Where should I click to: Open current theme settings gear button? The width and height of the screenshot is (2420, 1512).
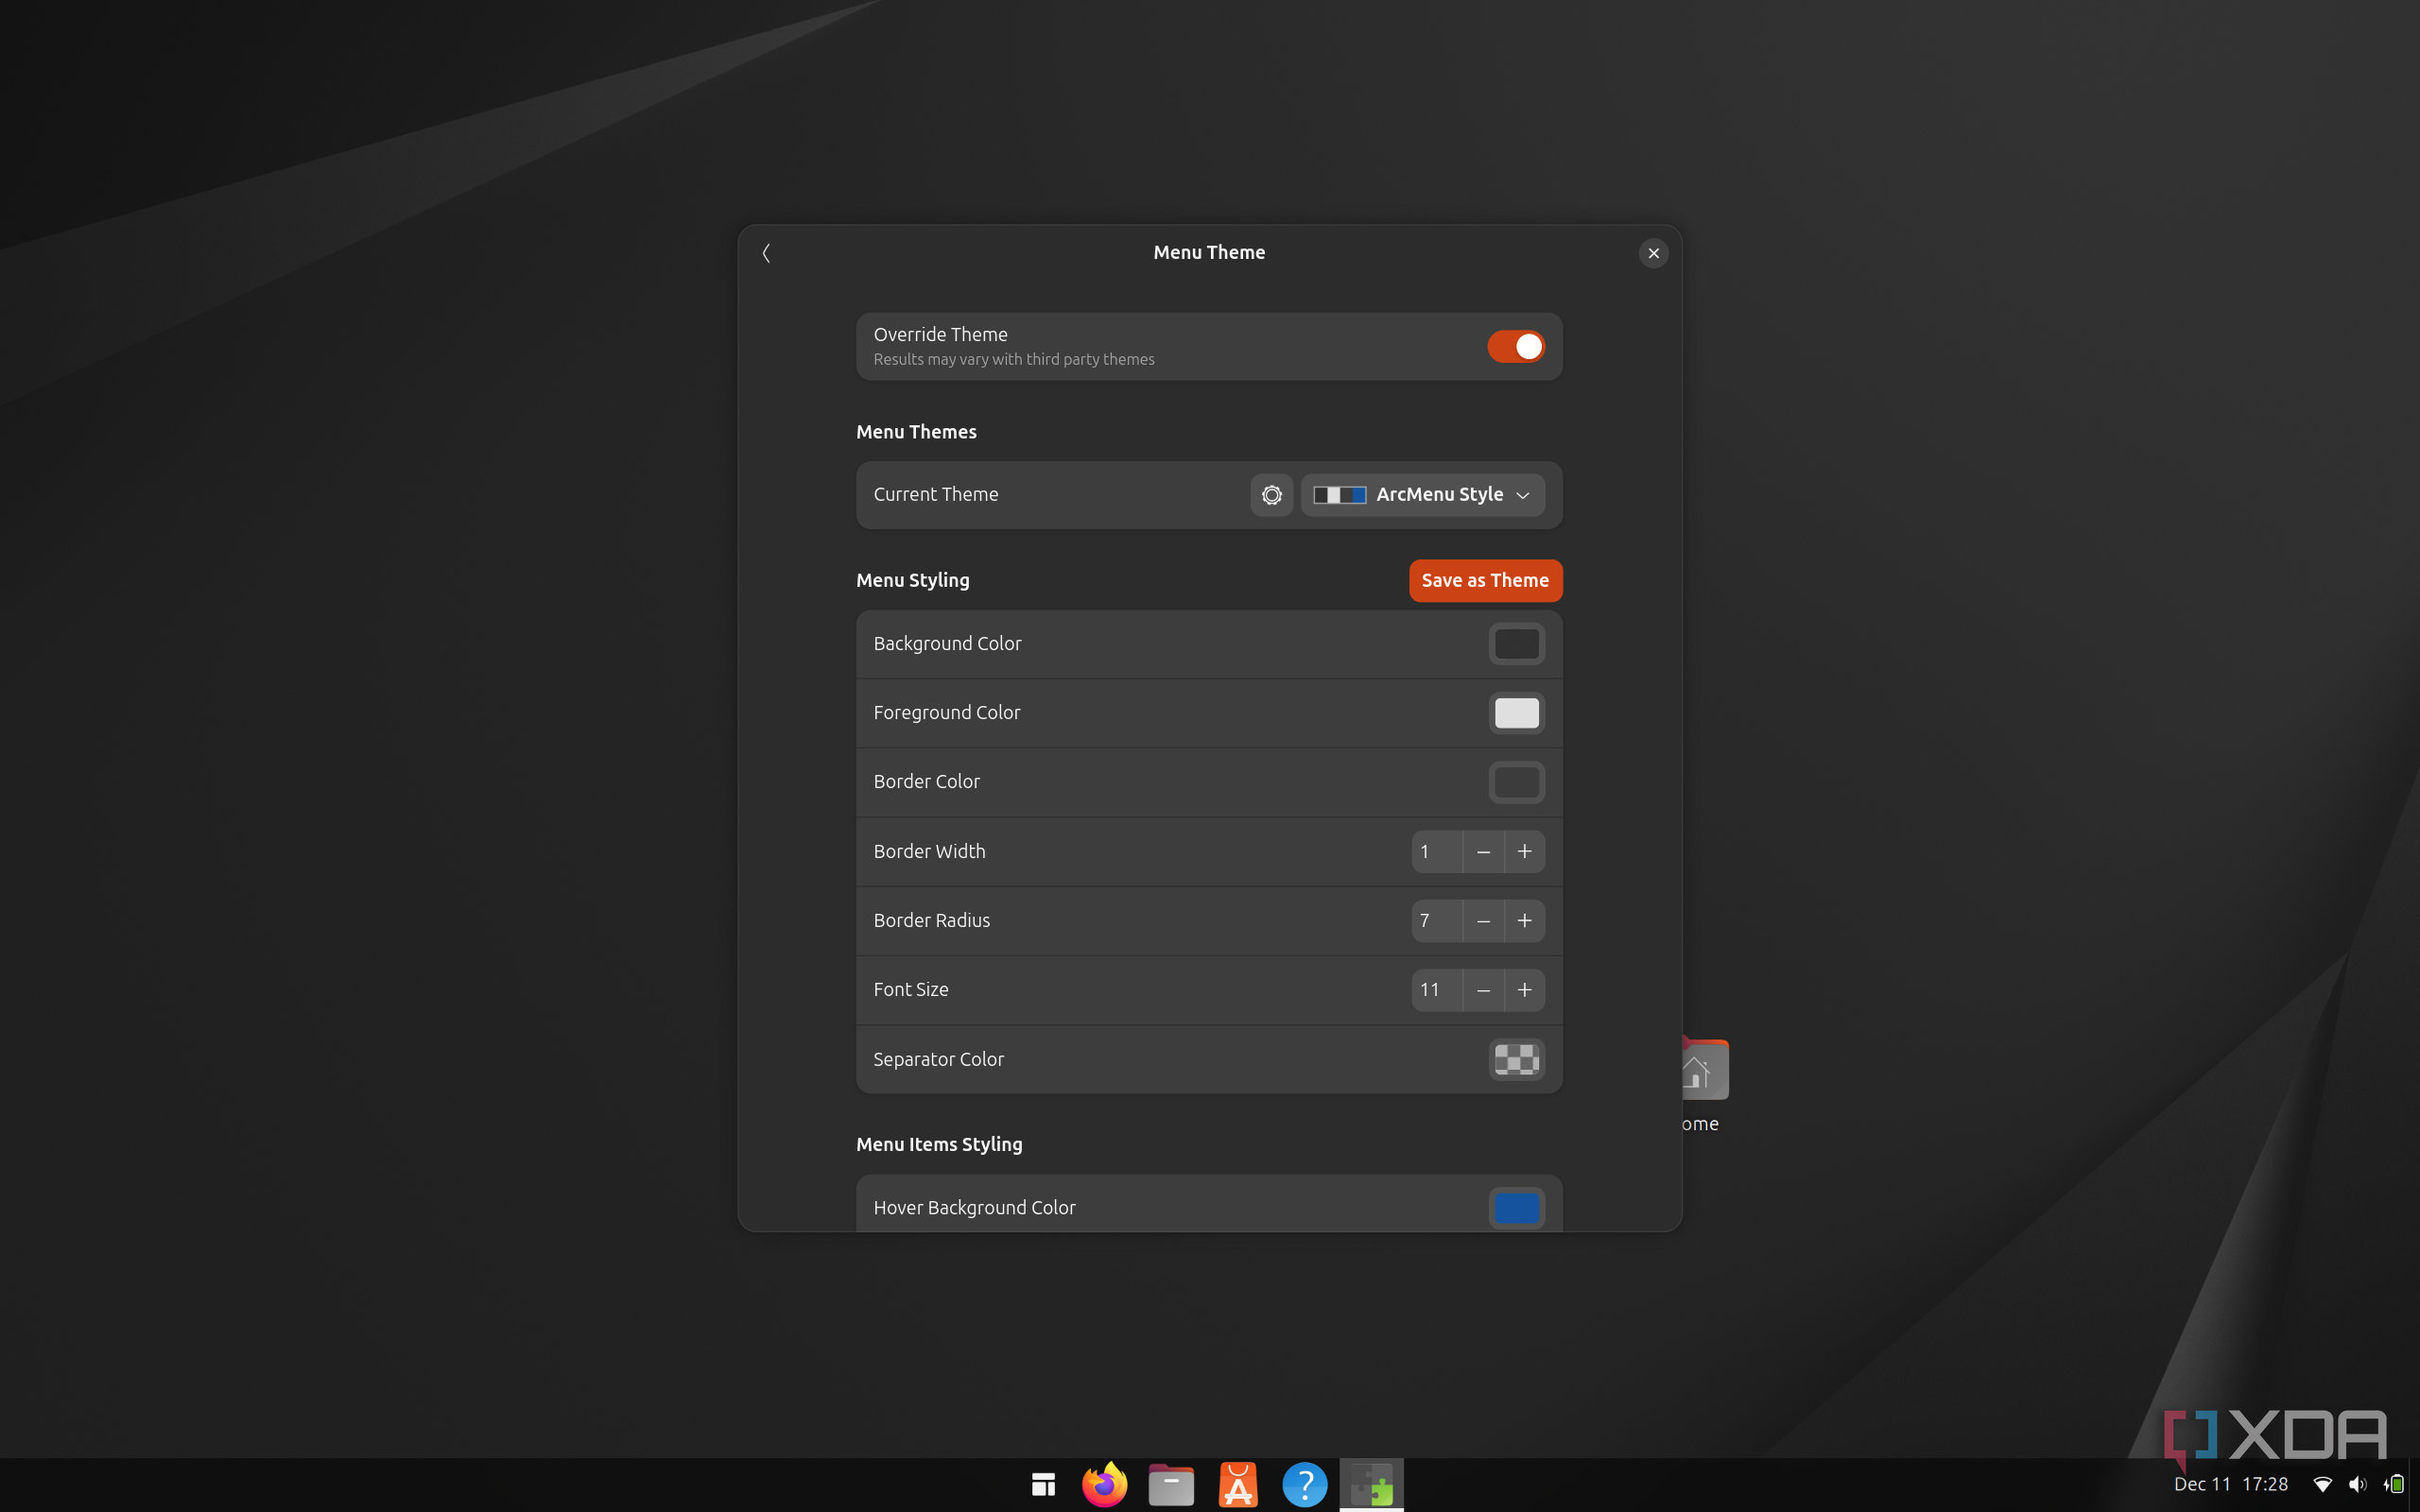1271,495
